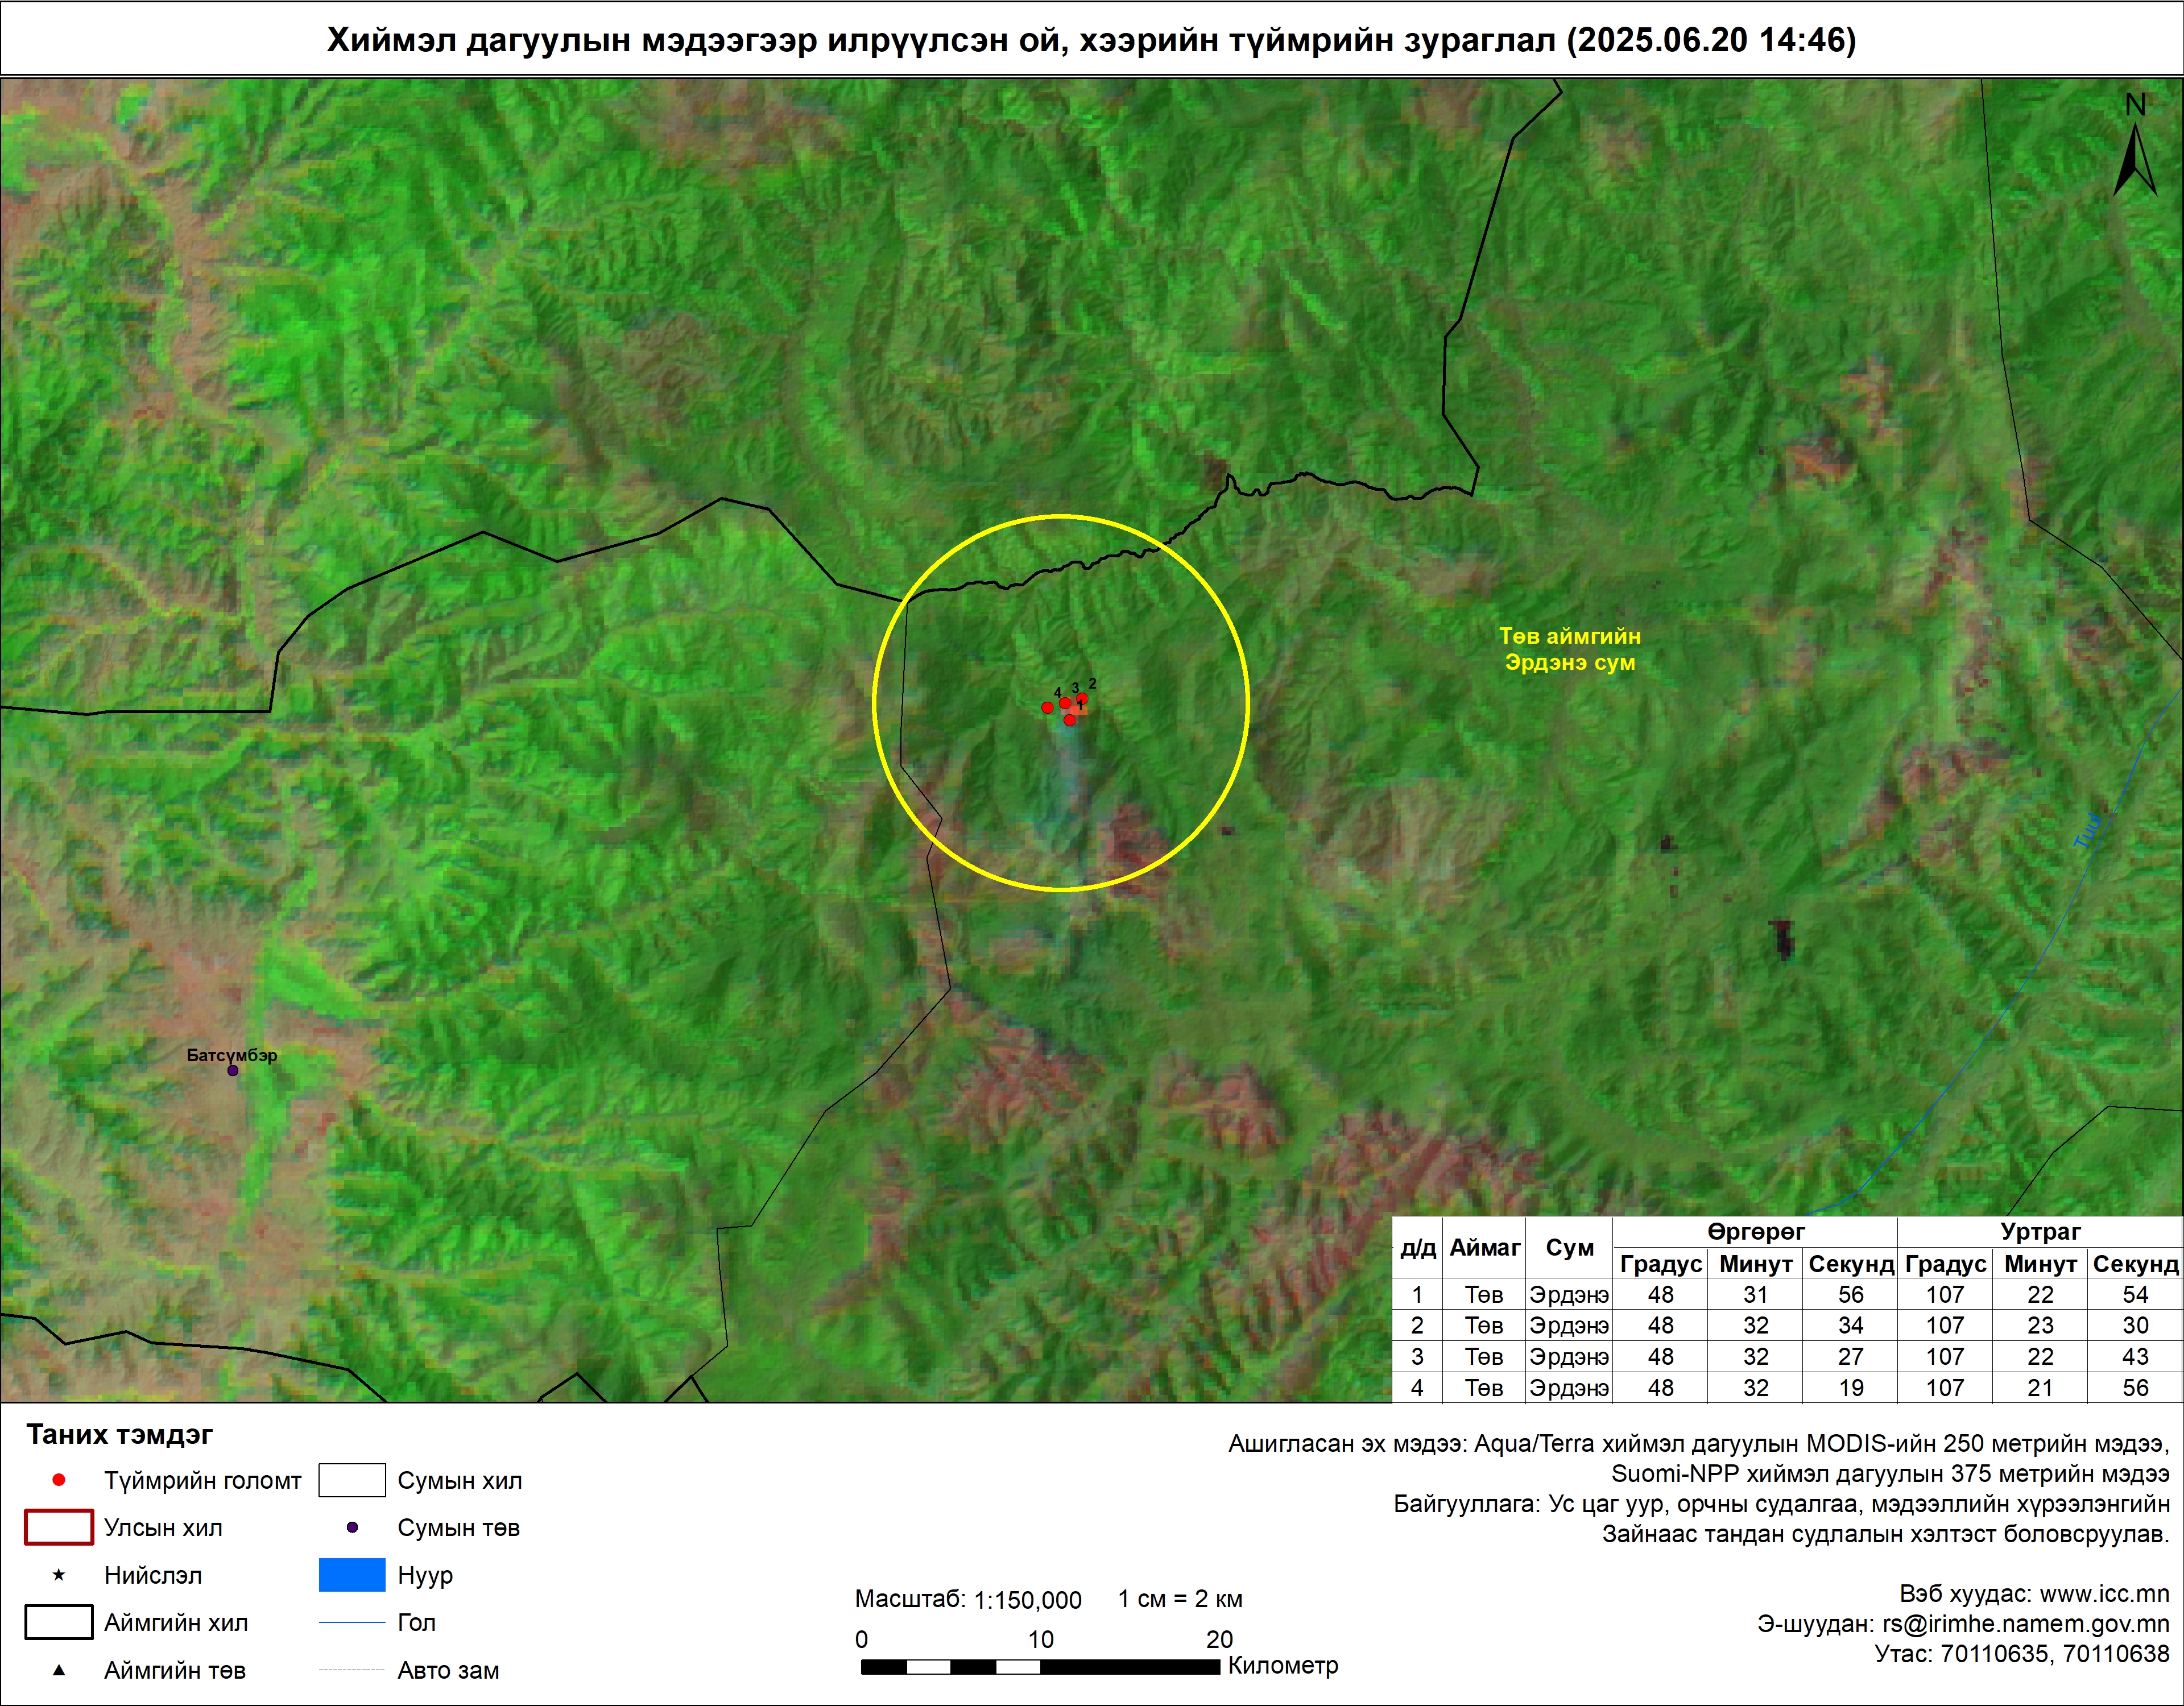Image resolution: width=2184 pixels, height=1706 pixels.
Task: Click the Нуур legend label
Action: coord(425,1576)
